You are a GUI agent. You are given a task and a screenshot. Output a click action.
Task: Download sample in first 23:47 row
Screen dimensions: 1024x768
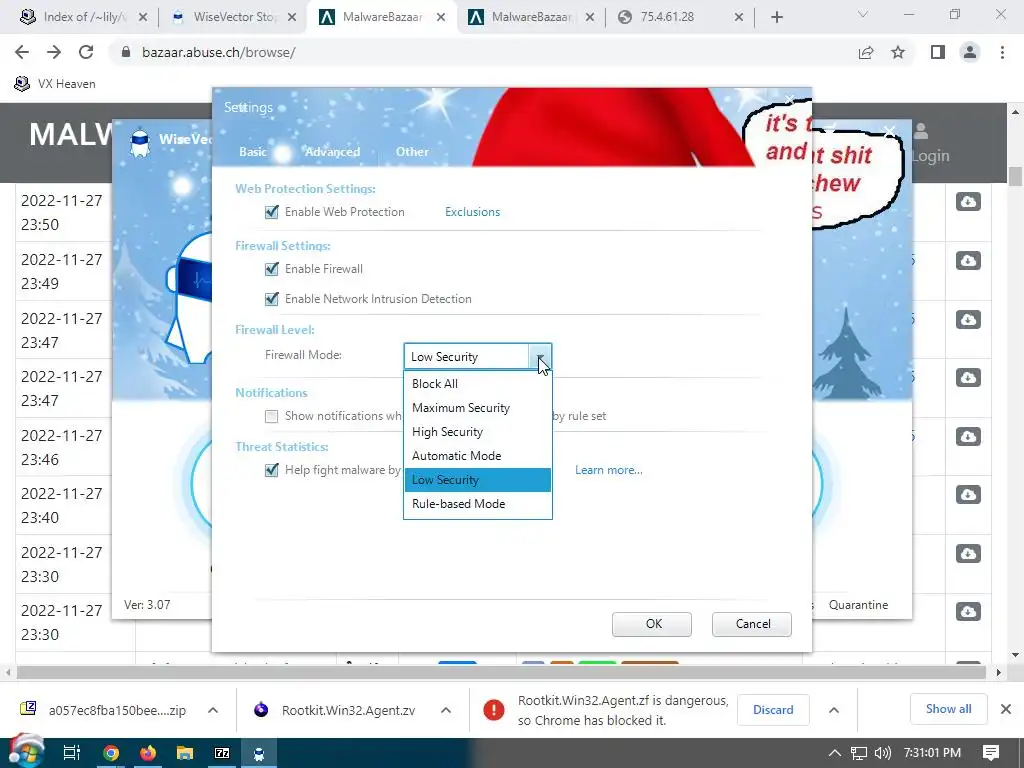tap(968, 319)
